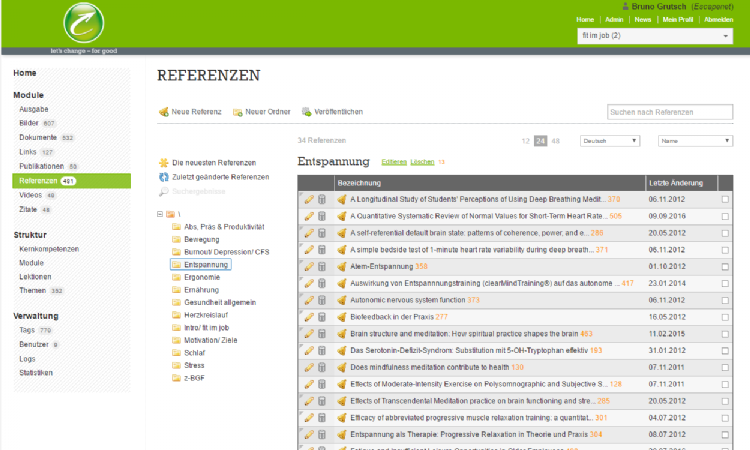Show 48 references per page

pos(556,141)
